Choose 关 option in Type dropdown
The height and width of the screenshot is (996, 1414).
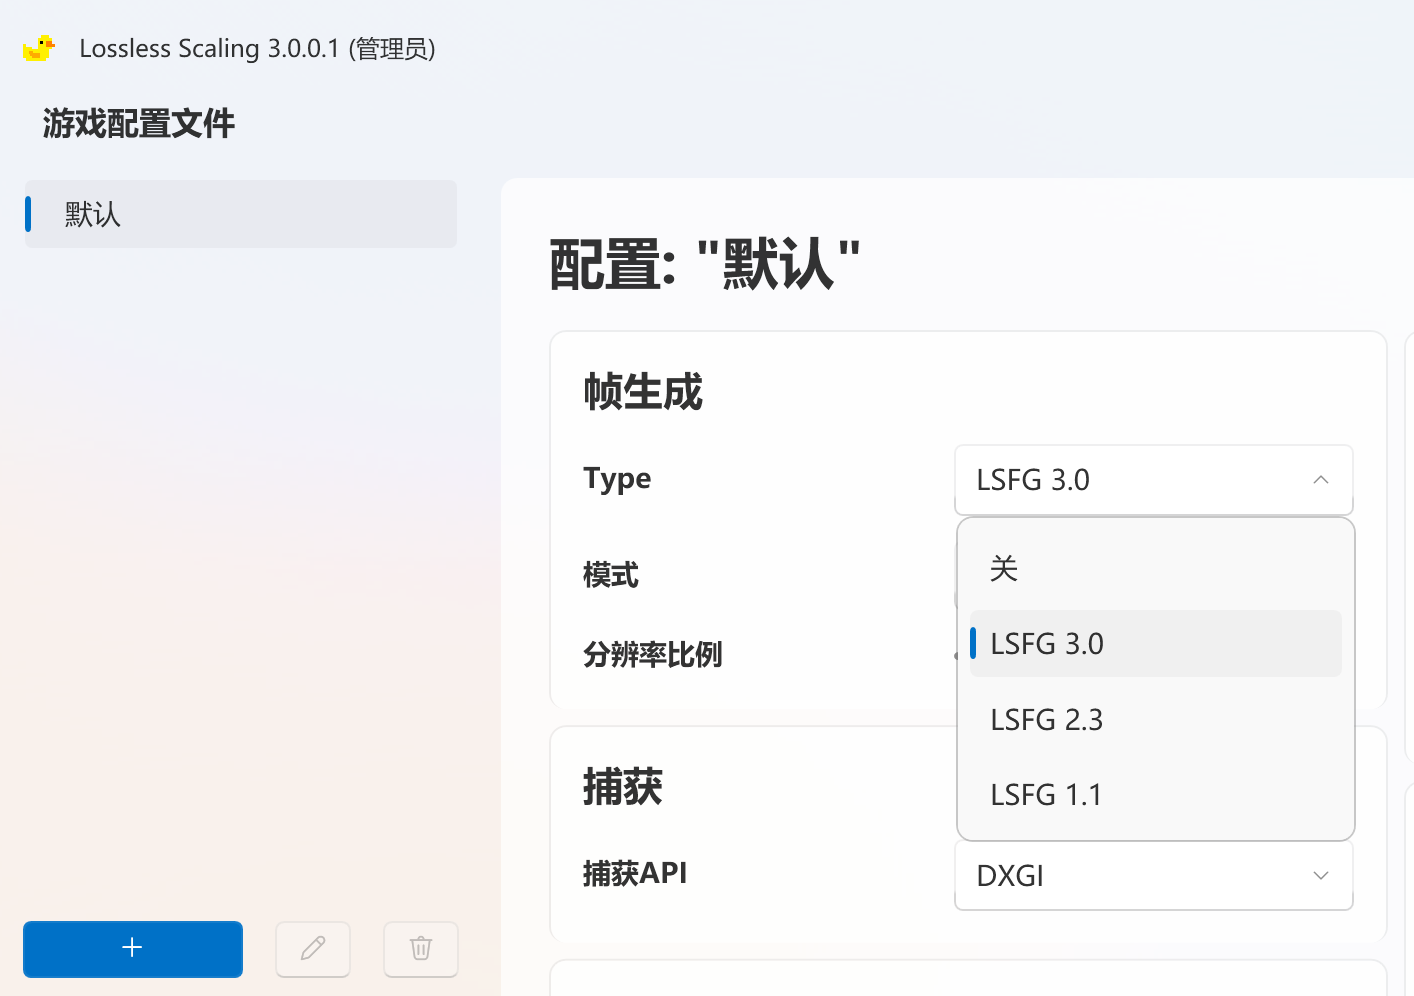(x=1156, y=569)
